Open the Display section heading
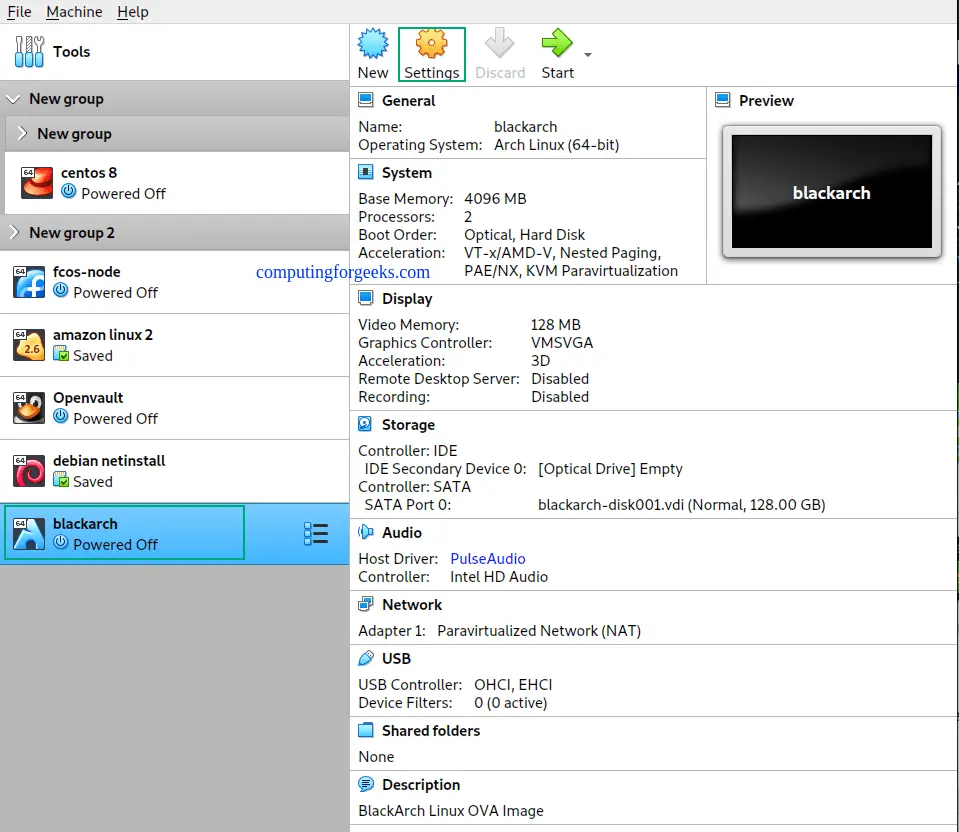 pos(407,299)
